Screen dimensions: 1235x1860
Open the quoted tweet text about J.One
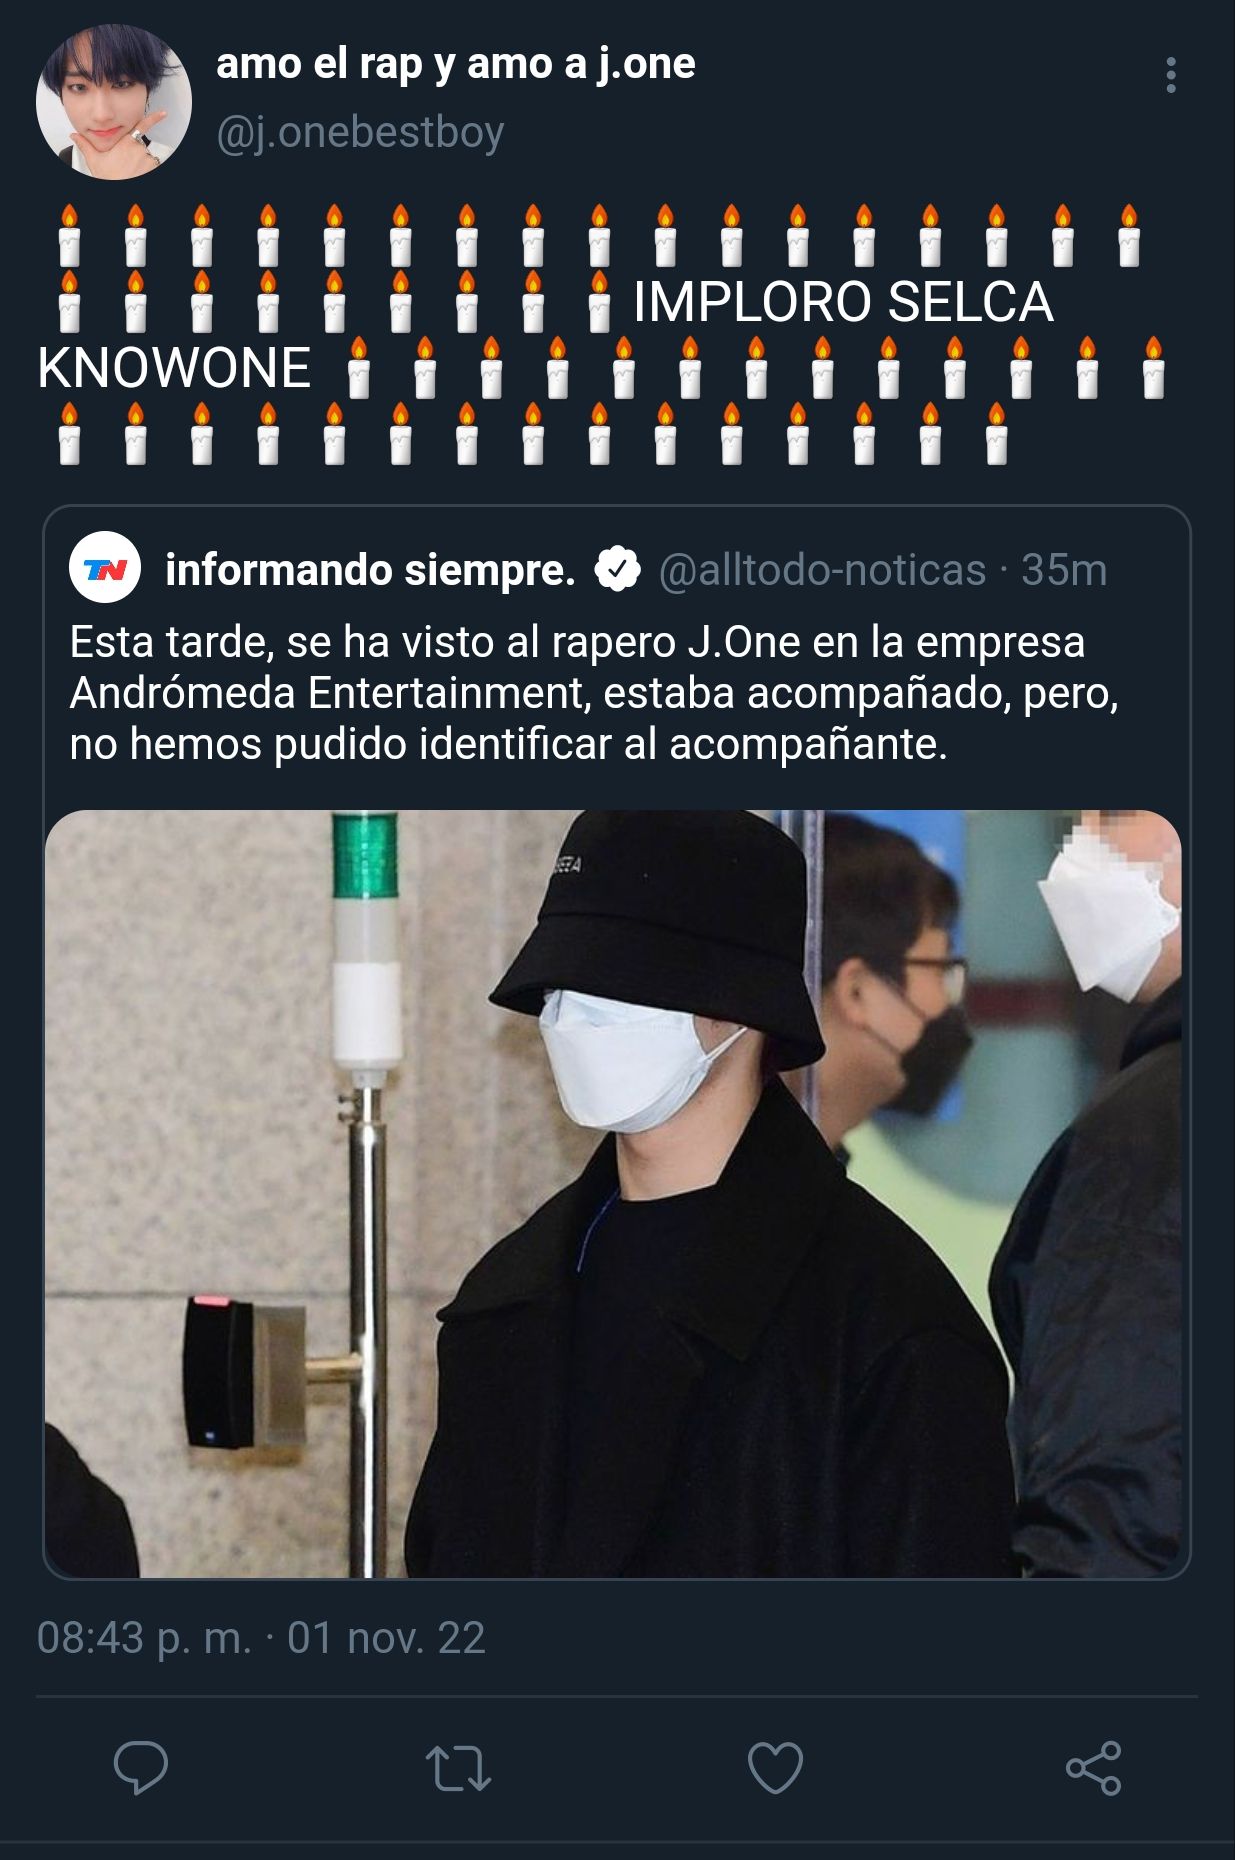pos(594,693)
